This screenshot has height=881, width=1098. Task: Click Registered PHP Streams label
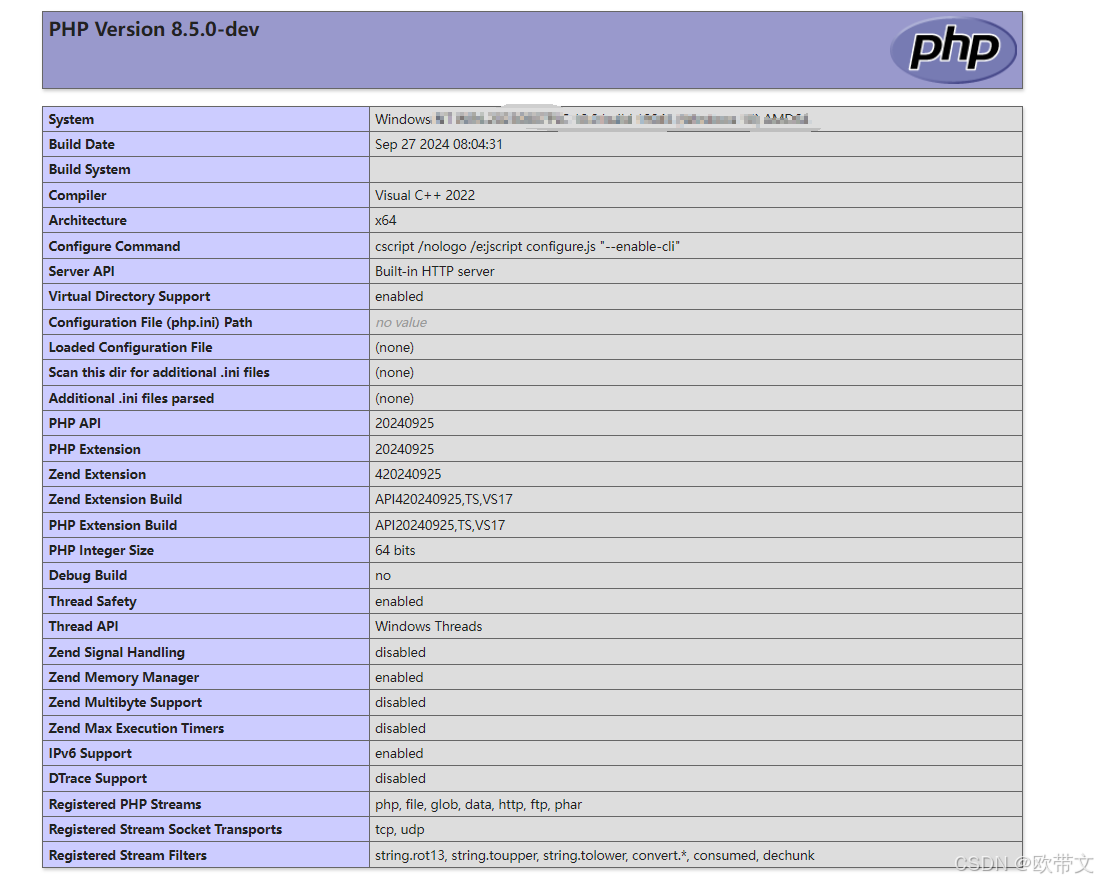coord(125,805)
